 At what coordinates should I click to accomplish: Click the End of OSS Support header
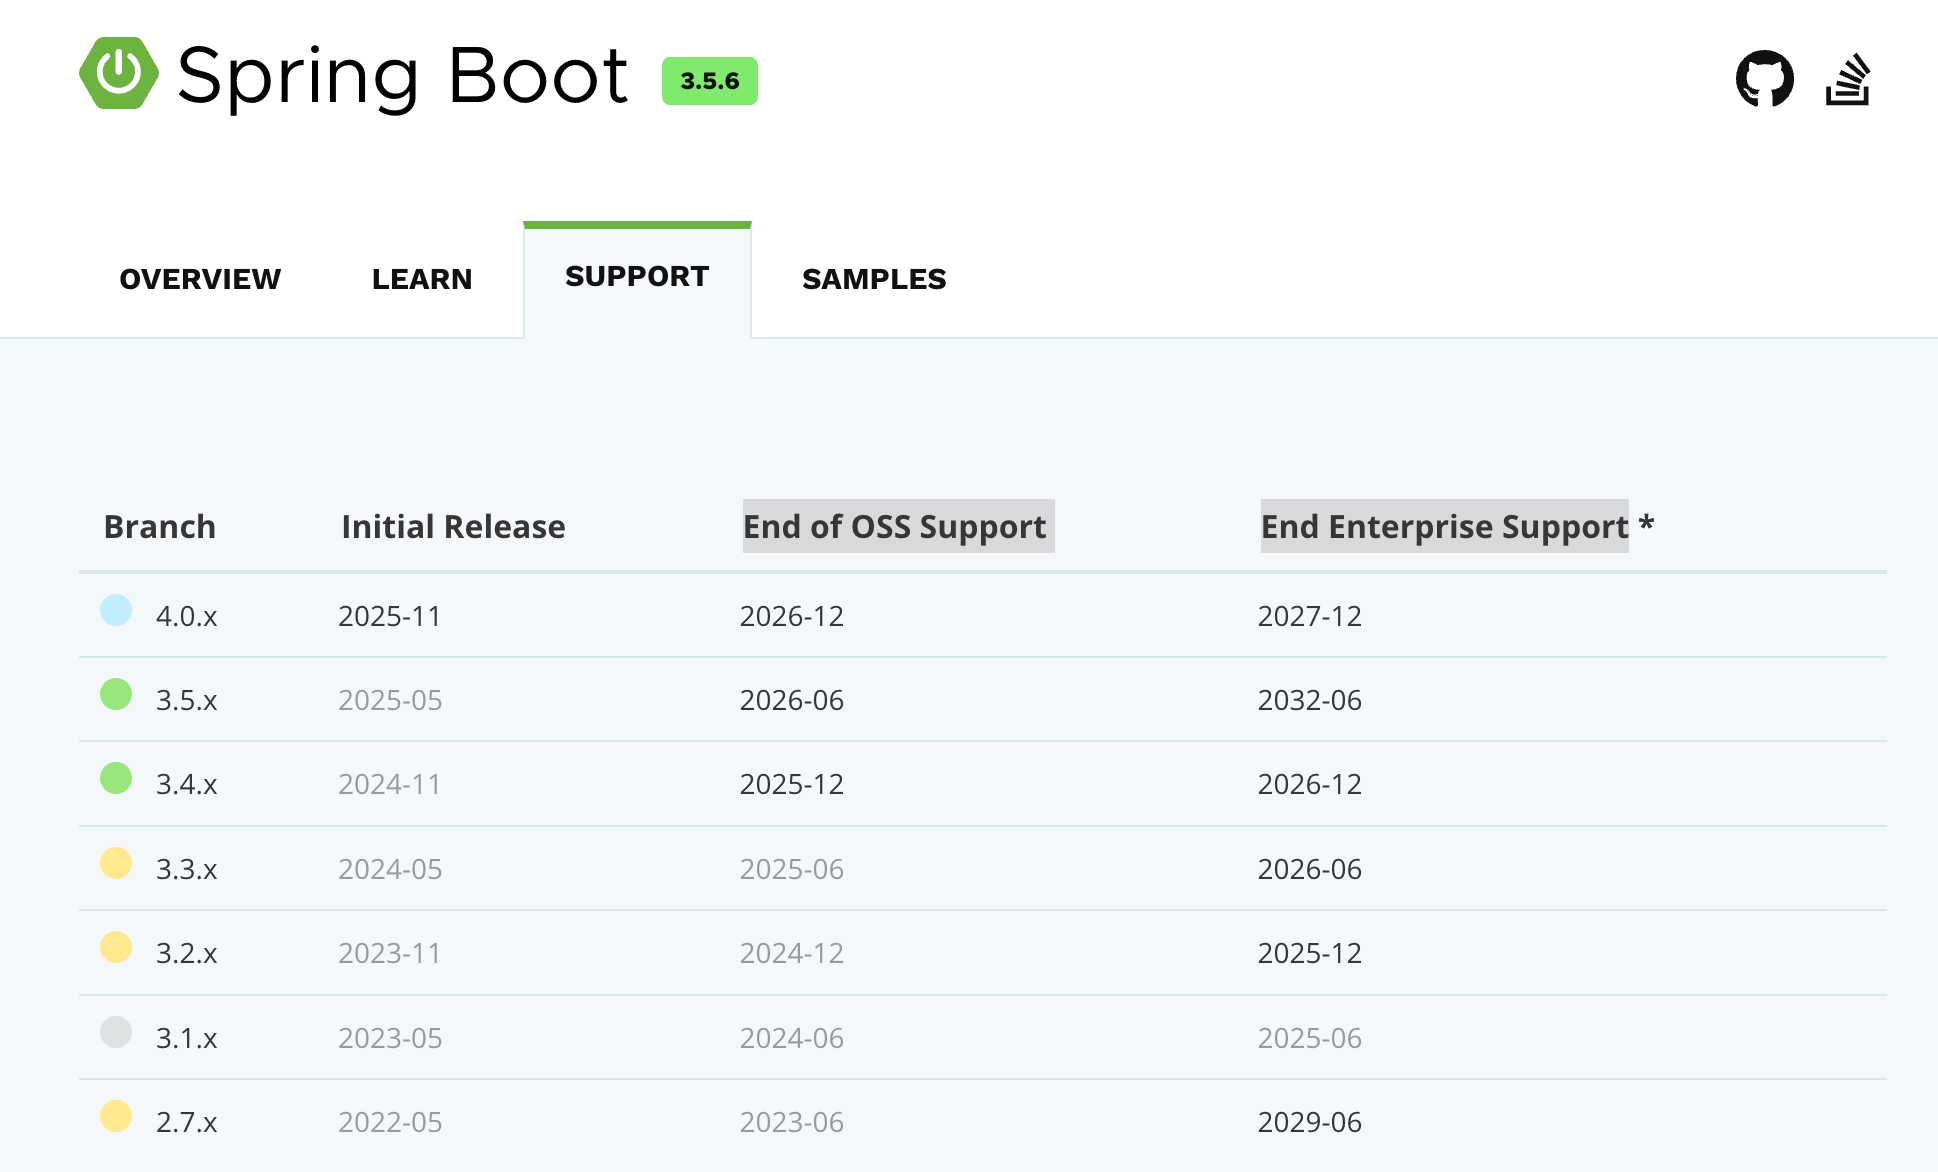point(897,526)
